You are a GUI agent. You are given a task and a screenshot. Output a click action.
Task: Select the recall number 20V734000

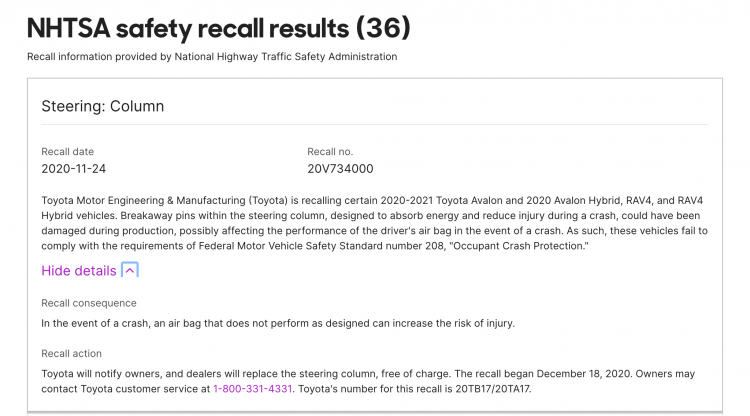point(340,169)
